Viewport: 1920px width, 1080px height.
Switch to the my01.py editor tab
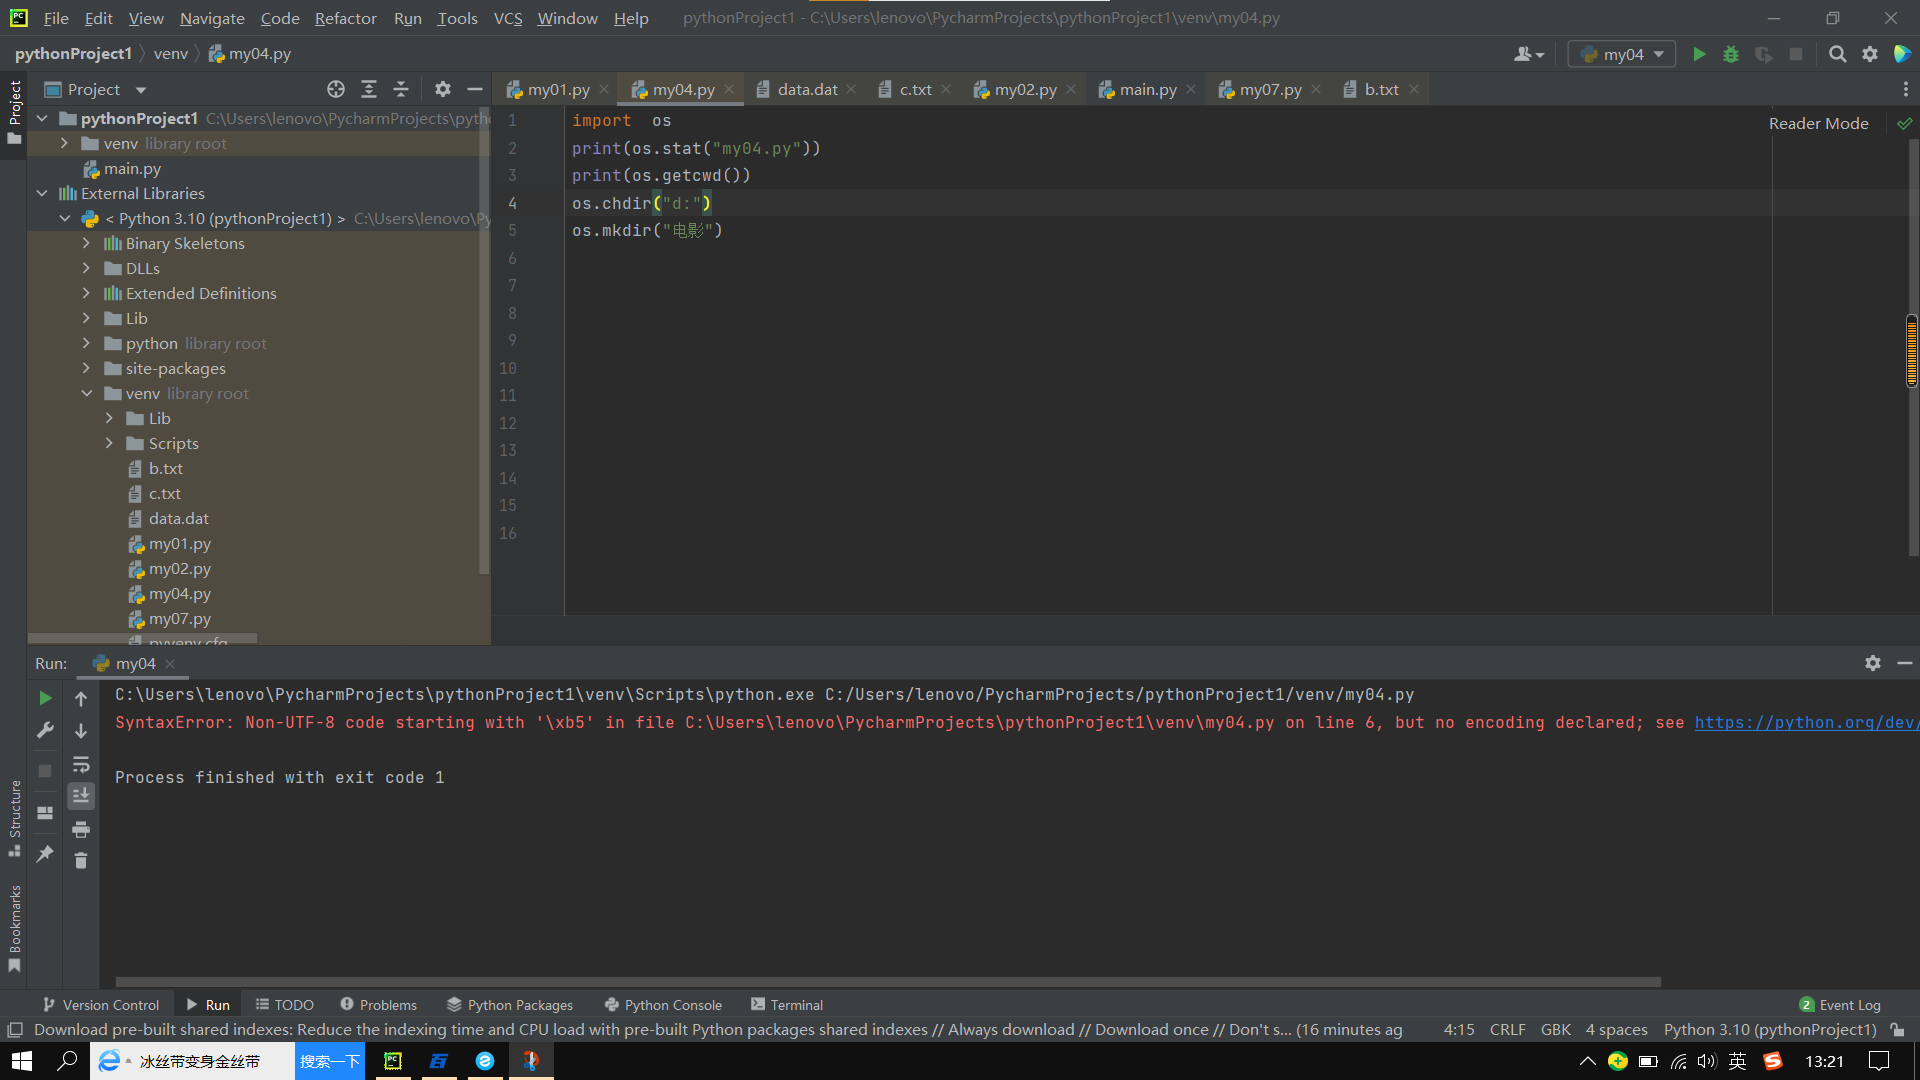coord(558,90)
